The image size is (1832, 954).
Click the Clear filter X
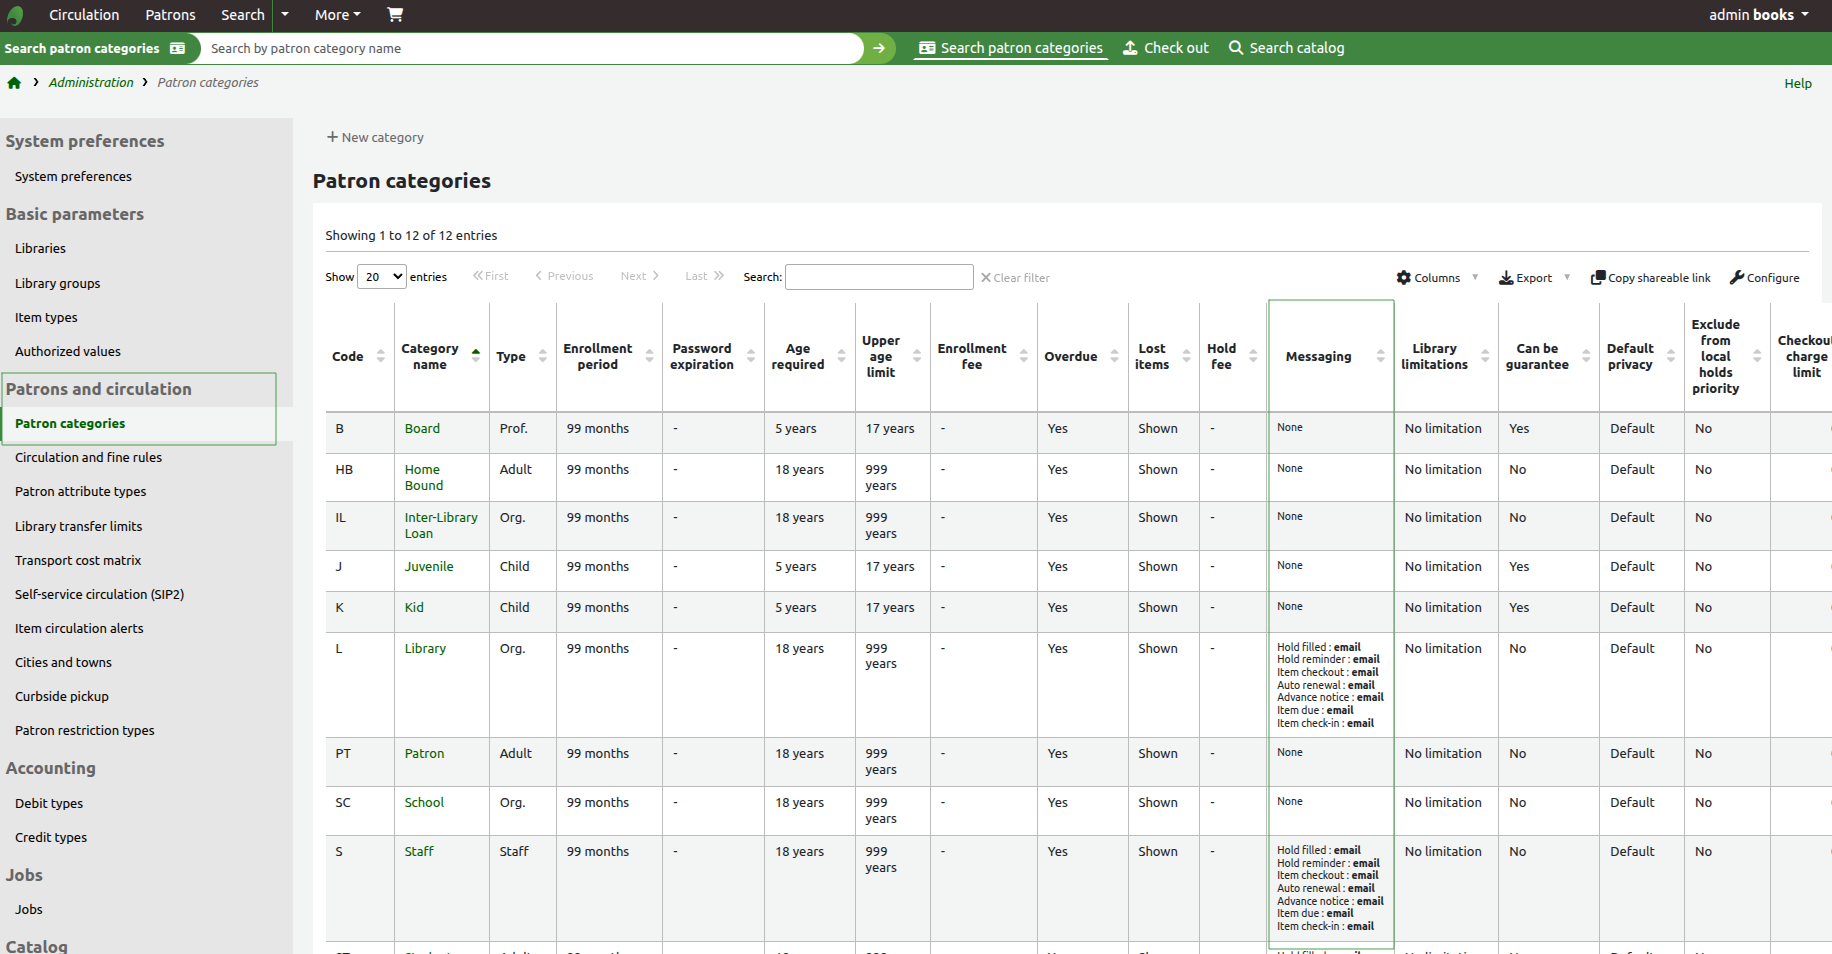pos(986,278)
